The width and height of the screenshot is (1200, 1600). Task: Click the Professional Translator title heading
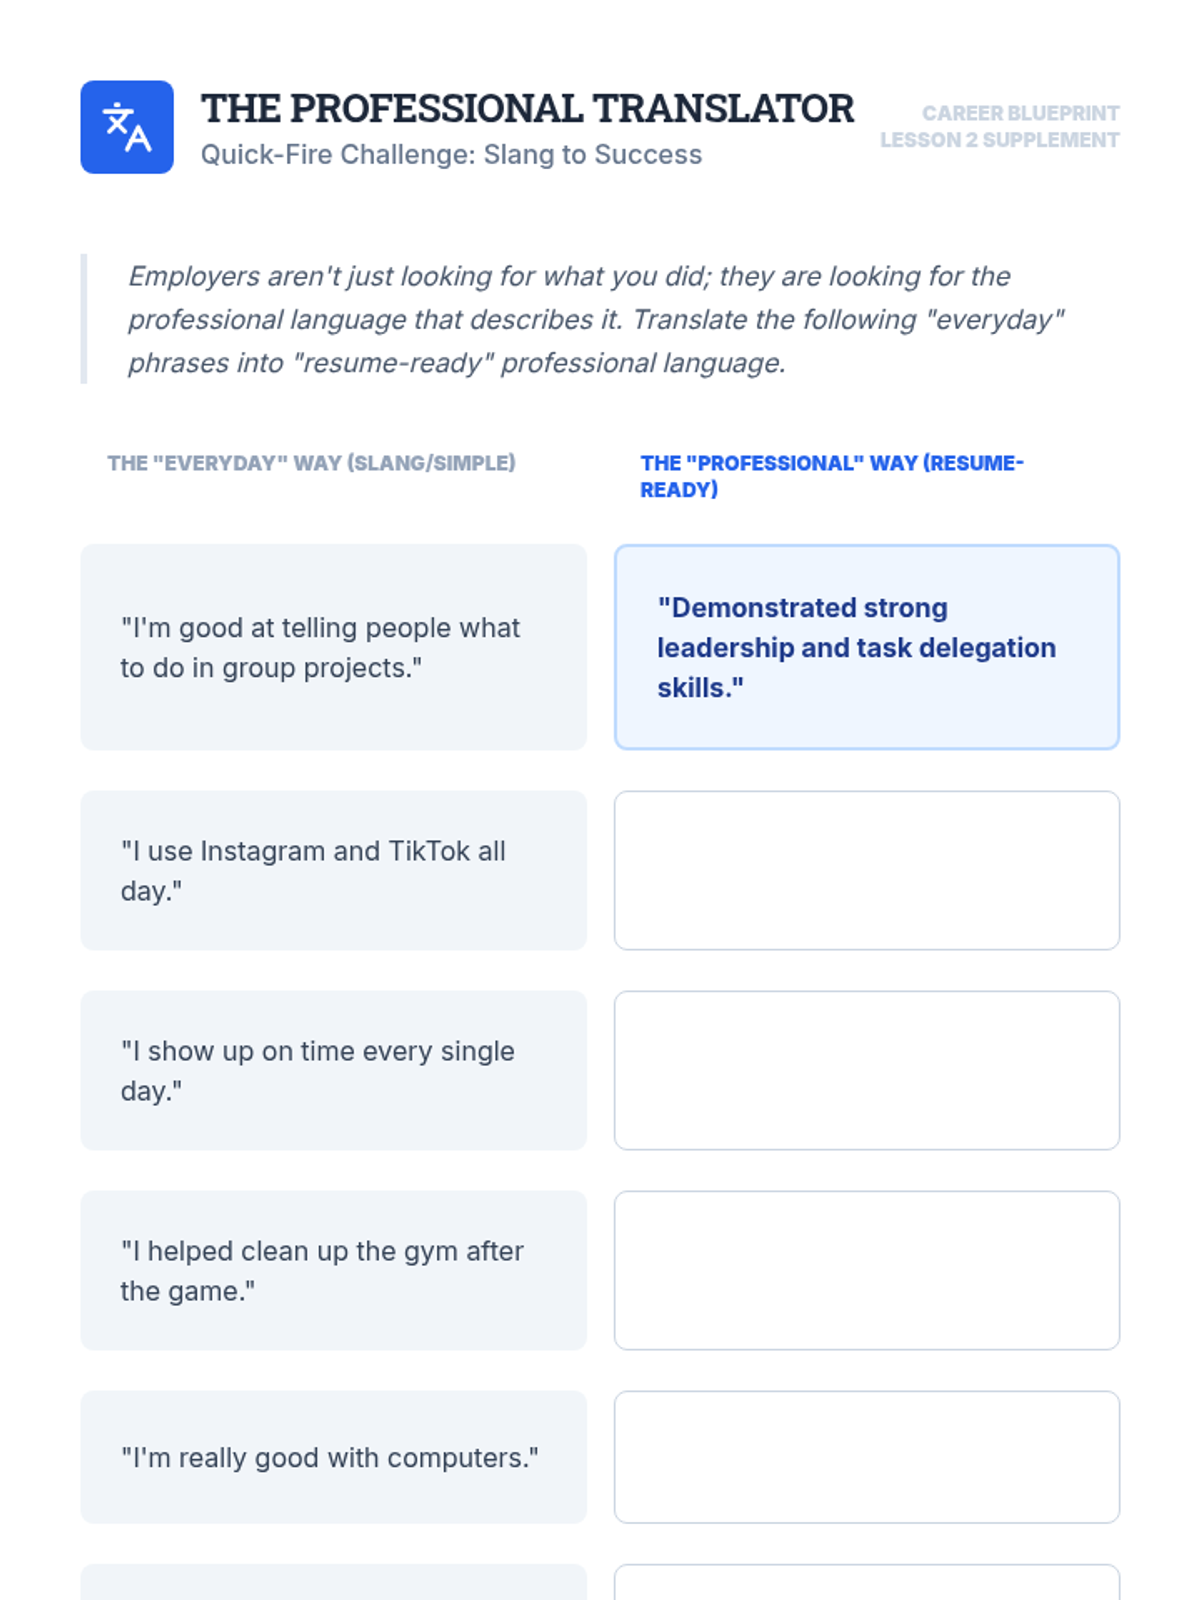[x=527, y=109]
